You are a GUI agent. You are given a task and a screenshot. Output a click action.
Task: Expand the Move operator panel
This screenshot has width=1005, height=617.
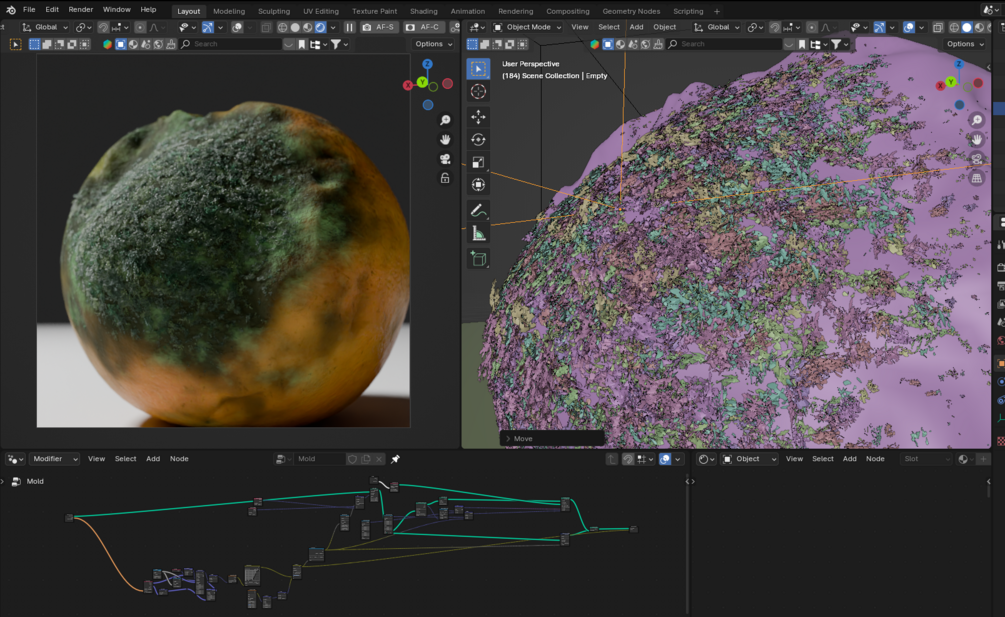[x=552, y=439]
